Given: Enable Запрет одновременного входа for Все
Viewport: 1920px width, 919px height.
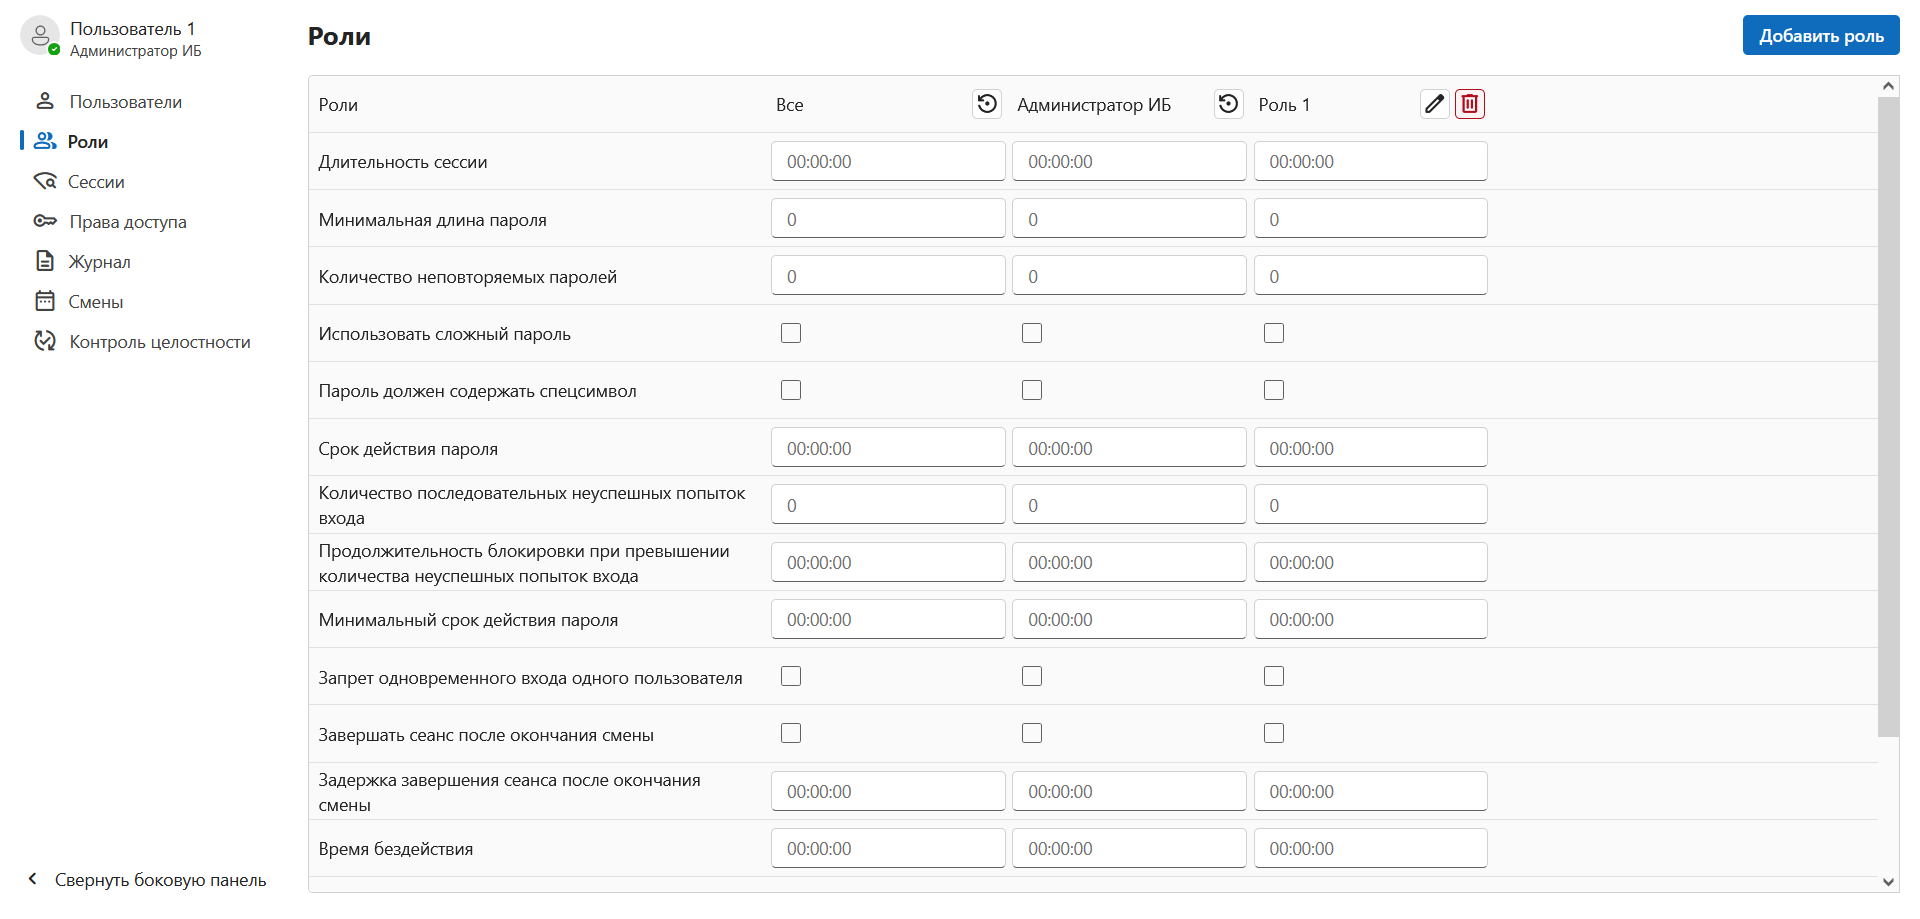Looking at the screenshot, I should (791, 676).
